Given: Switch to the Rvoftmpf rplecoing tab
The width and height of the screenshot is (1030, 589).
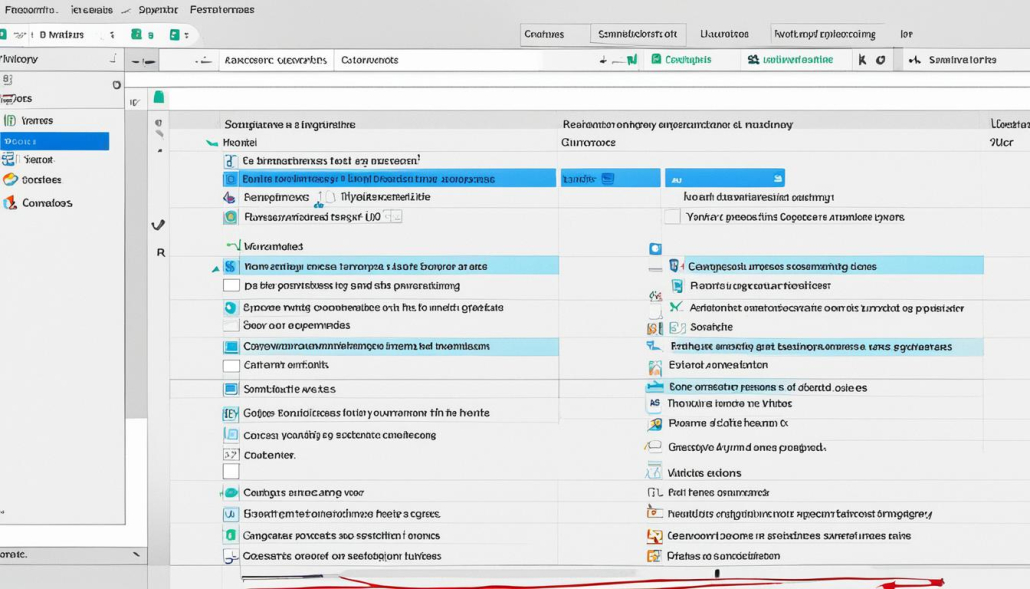Looking at the screenshot, I should 824,34.
